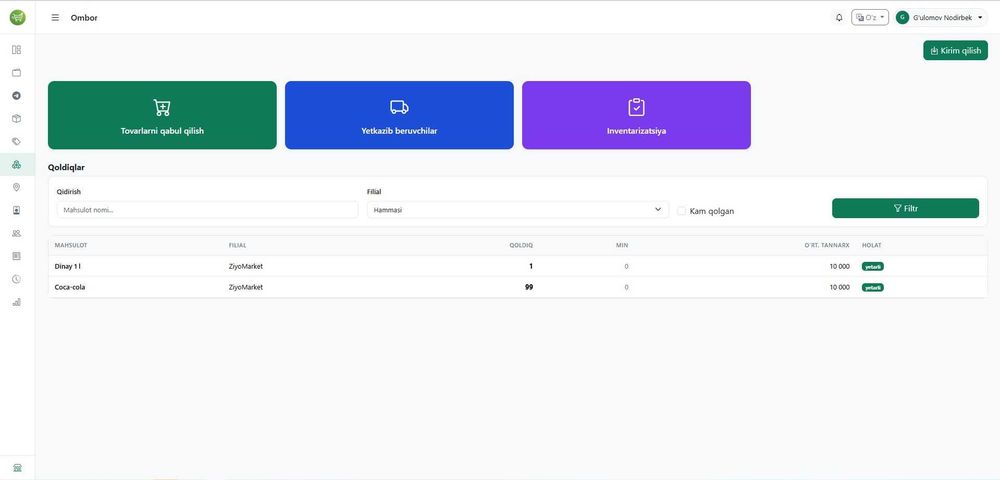
Task: Expand the G'ulomov Nodirbek user menu
Action: (941, 18)
